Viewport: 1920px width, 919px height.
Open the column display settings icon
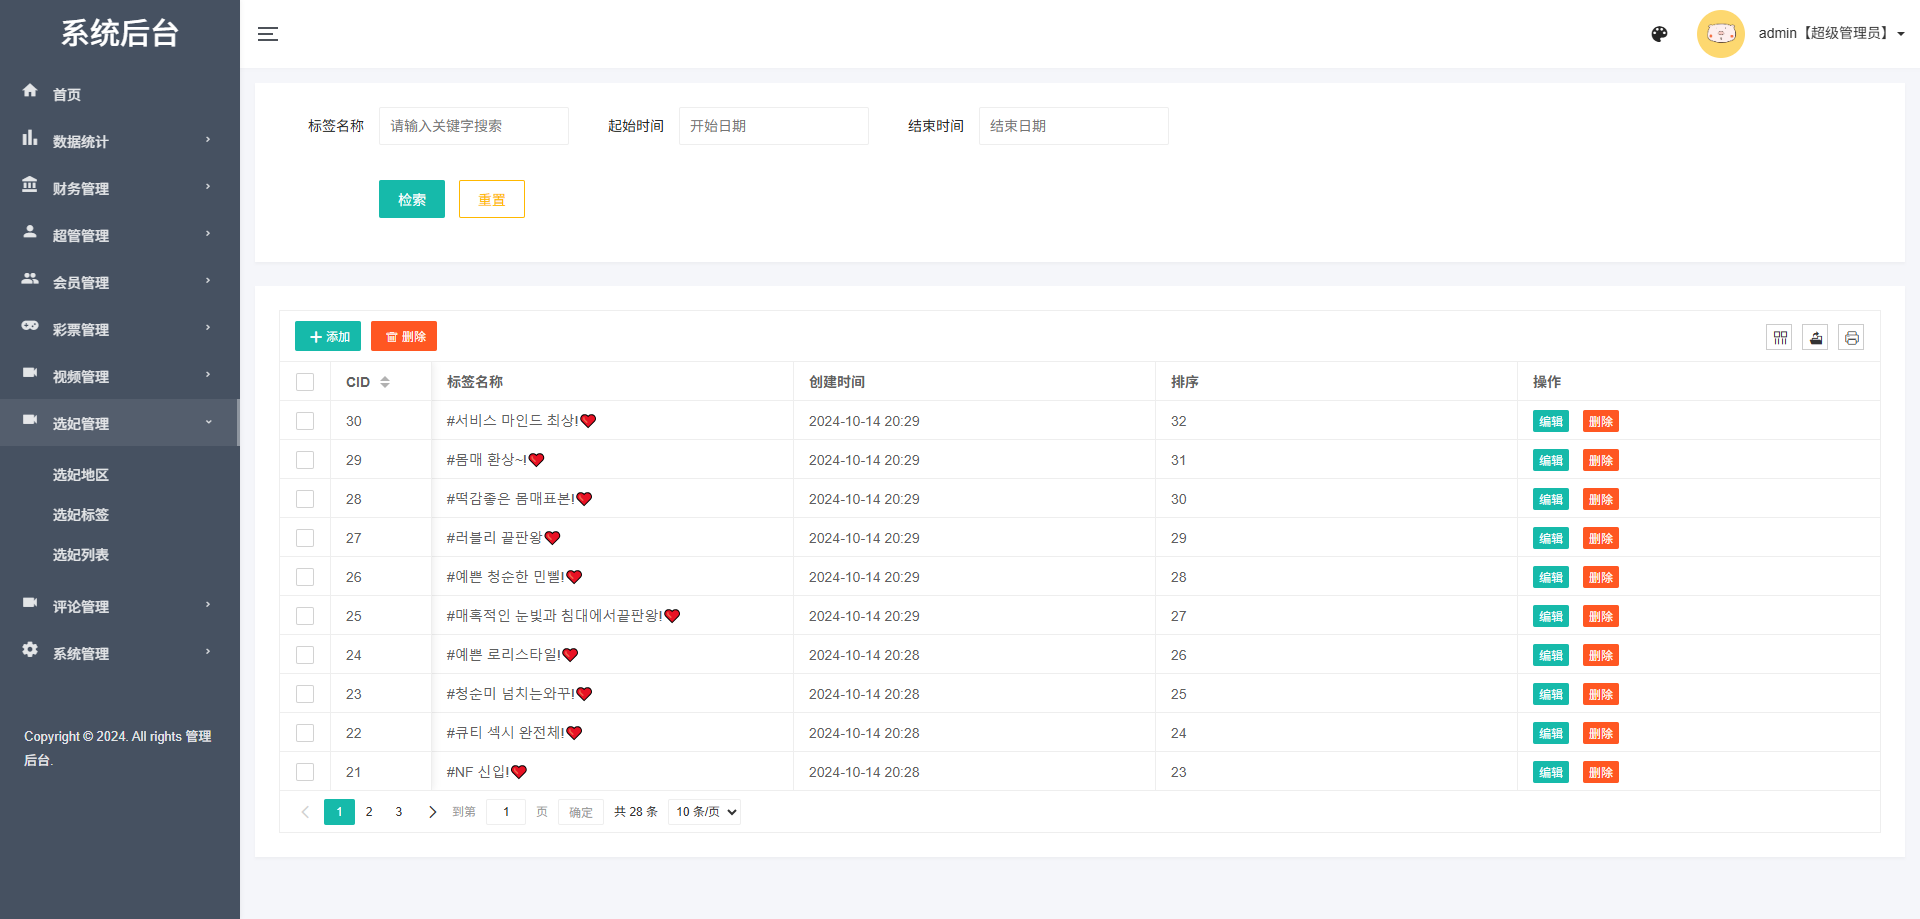click(1780, 337)
